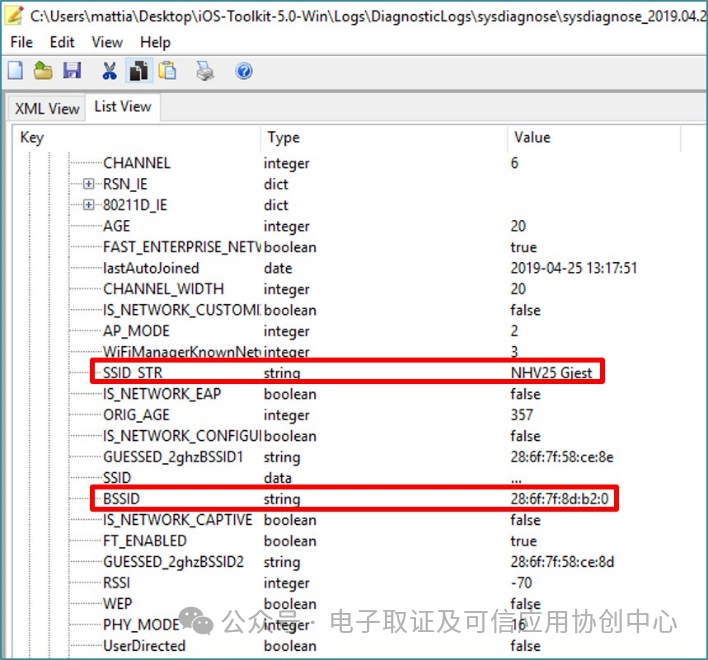Screen dimensions: 708x660
Task: Click the lastAutoJoined type date
Action: [278, 268]
